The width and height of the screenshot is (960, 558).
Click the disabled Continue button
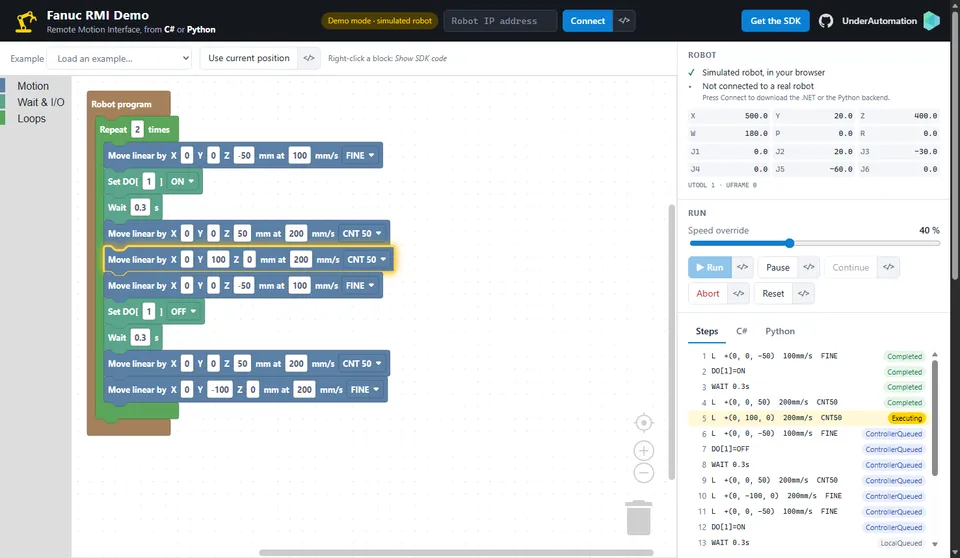[850, 267]
